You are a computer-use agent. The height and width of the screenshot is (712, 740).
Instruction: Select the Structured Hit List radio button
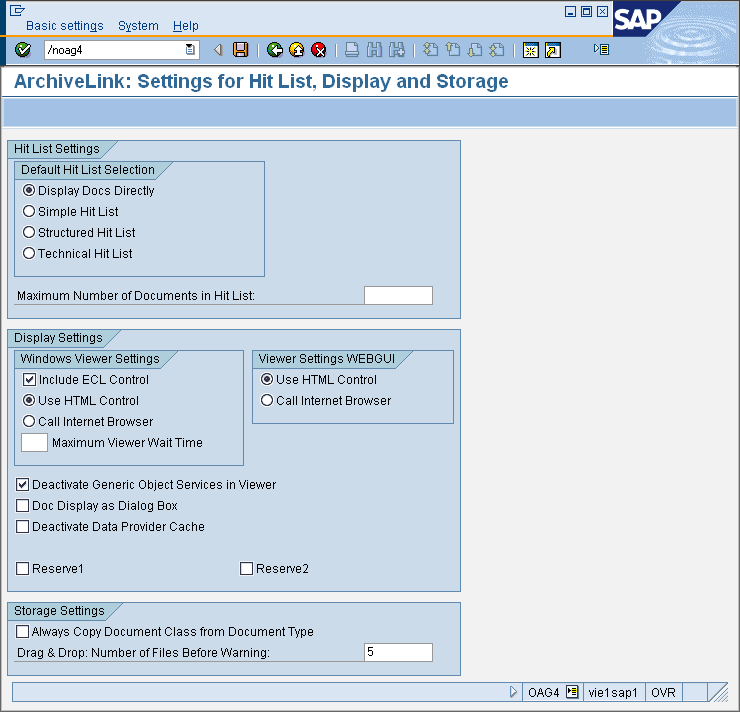(29, 233)
